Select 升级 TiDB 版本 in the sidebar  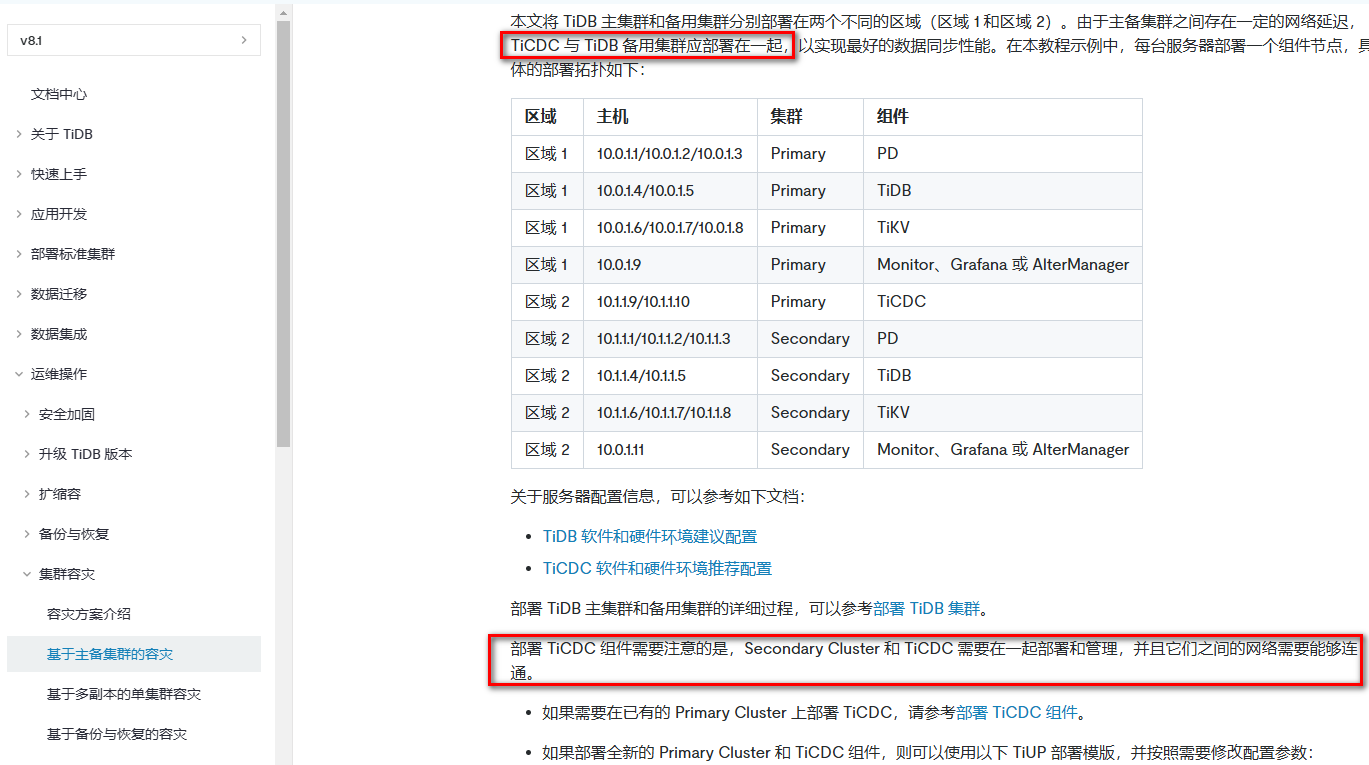[86, 454]
